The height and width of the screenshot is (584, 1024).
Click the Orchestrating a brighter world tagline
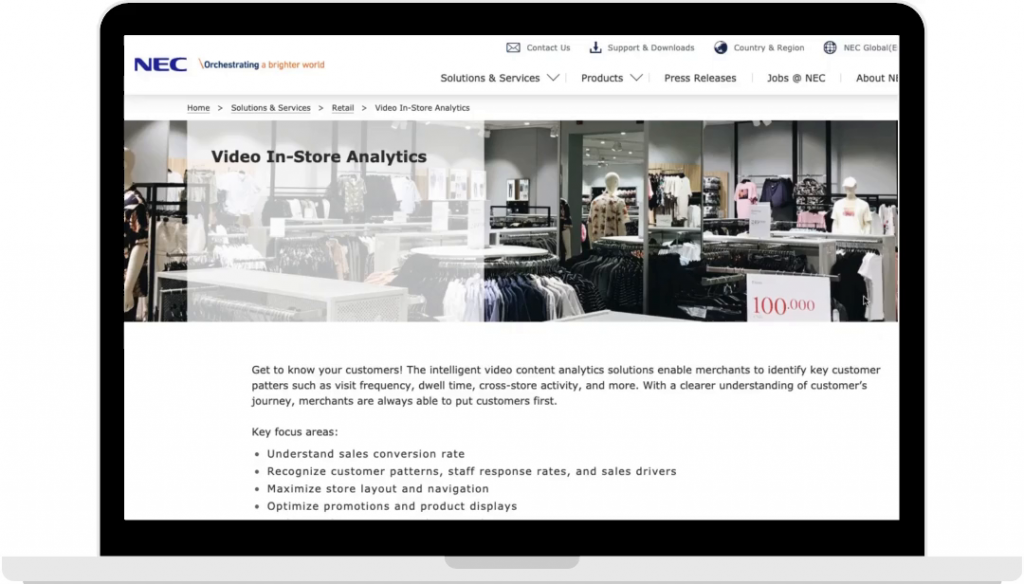coord(263,65)
